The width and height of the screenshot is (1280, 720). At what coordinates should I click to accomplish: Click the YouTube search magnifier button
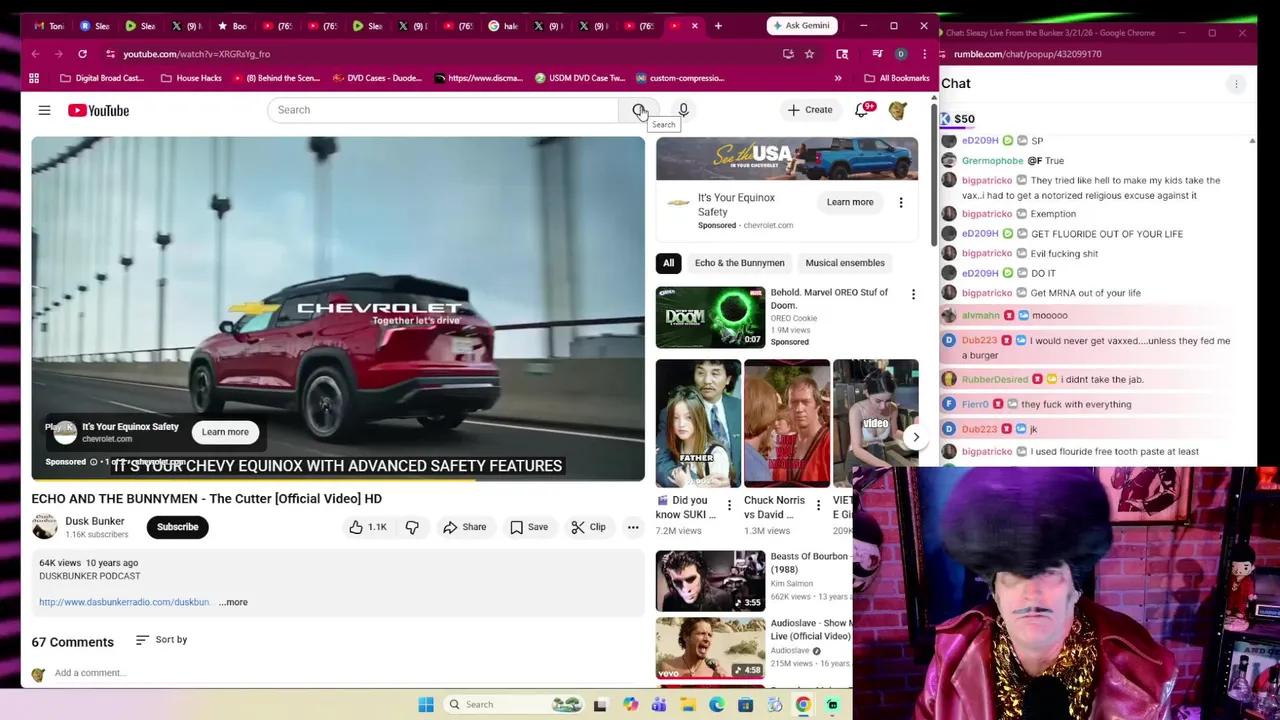point(639,110)
